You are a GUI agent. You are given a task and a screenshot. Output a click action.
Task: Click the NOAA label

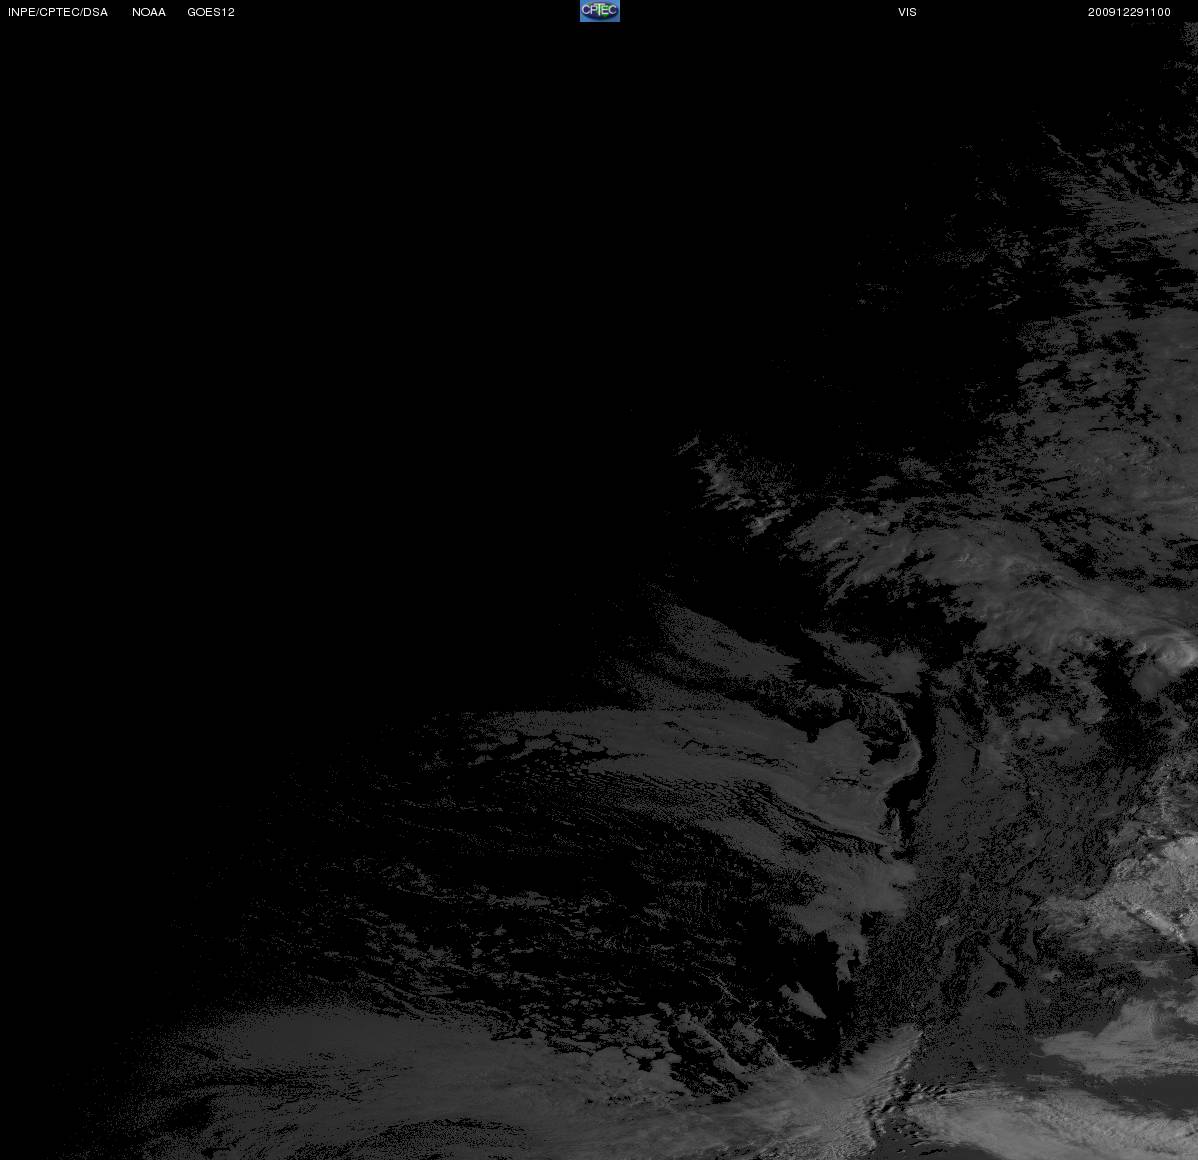149,12
